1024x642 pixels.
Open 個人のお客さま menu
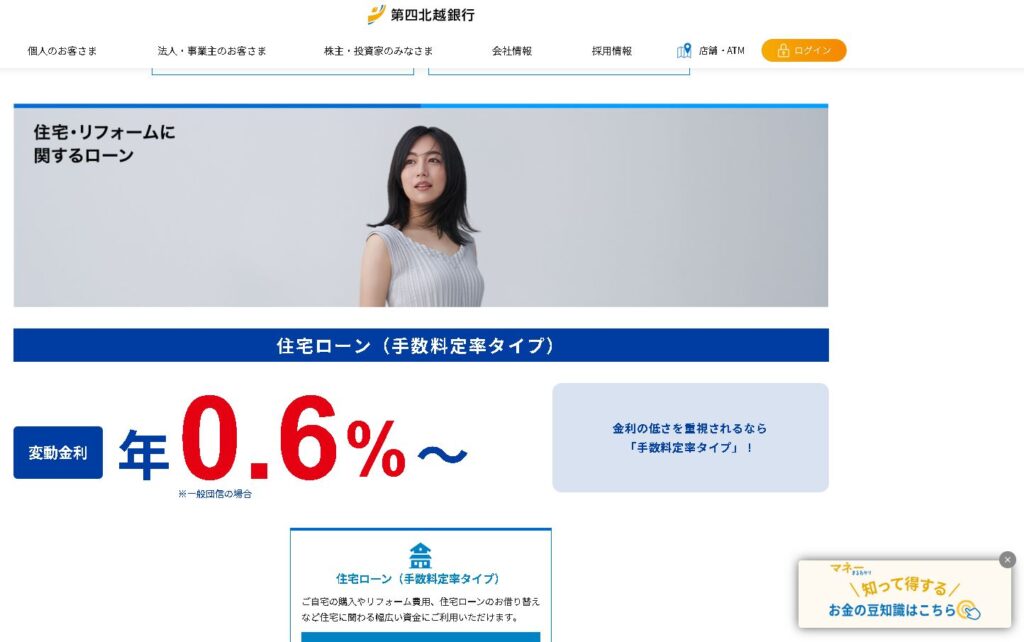coord(62,50)
